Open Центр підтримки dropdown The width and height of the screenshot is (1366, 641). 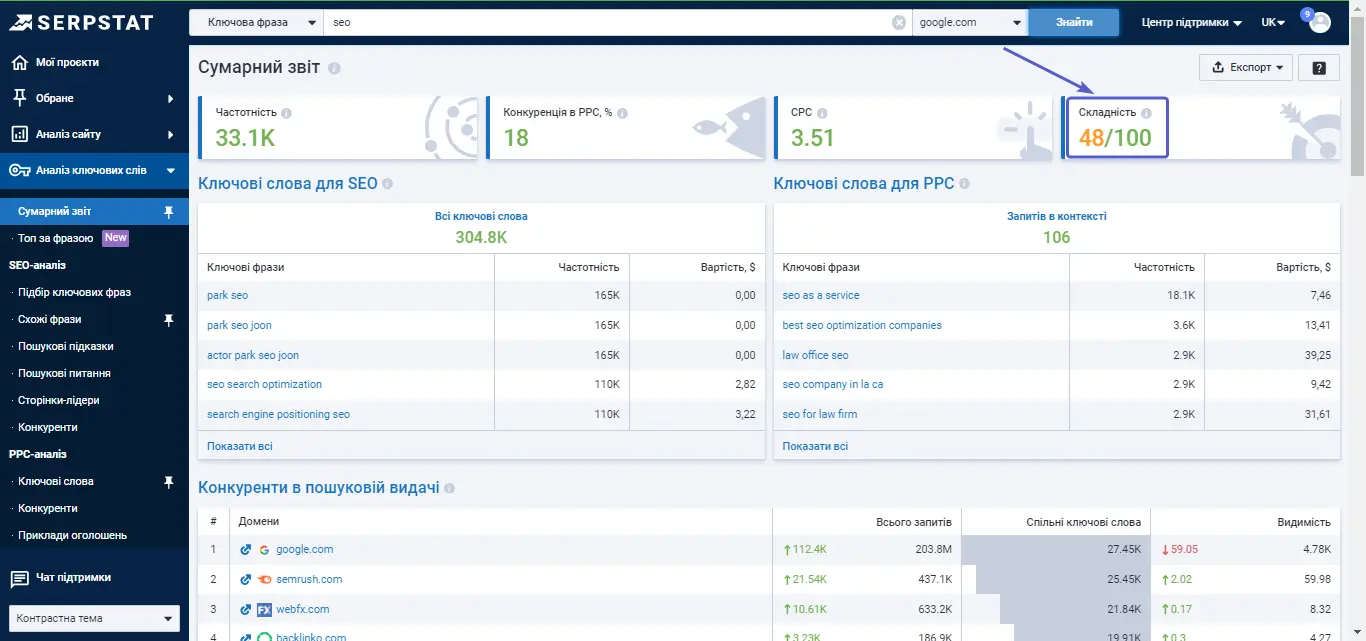pos(1191,22)
